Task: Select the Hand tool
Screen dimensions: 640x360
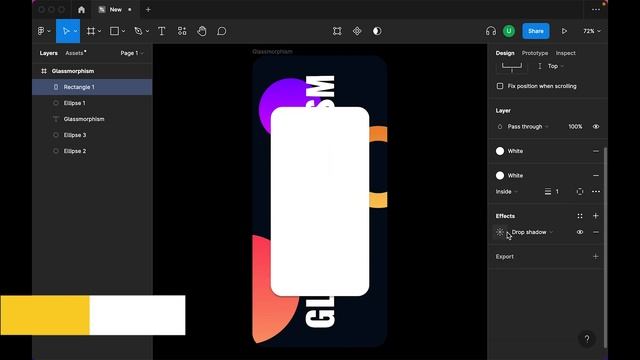Action: tap(202, 31)
